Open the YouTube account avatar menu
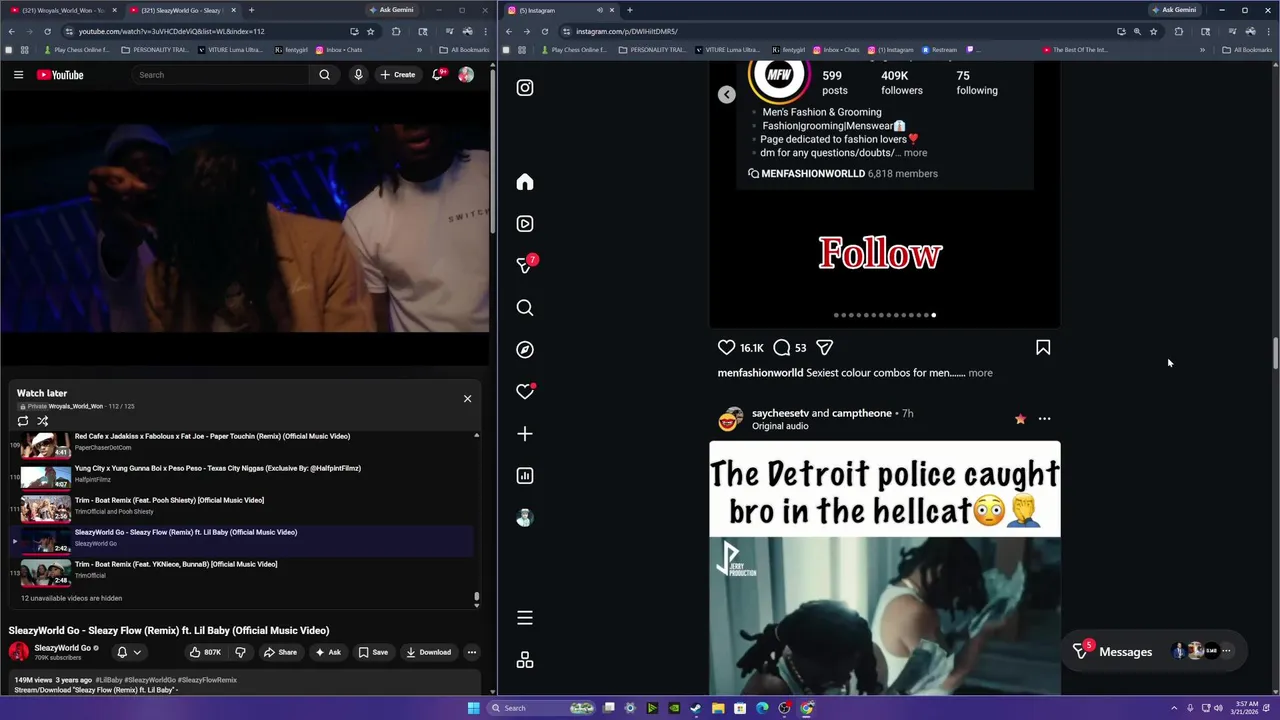 [466, 75]
